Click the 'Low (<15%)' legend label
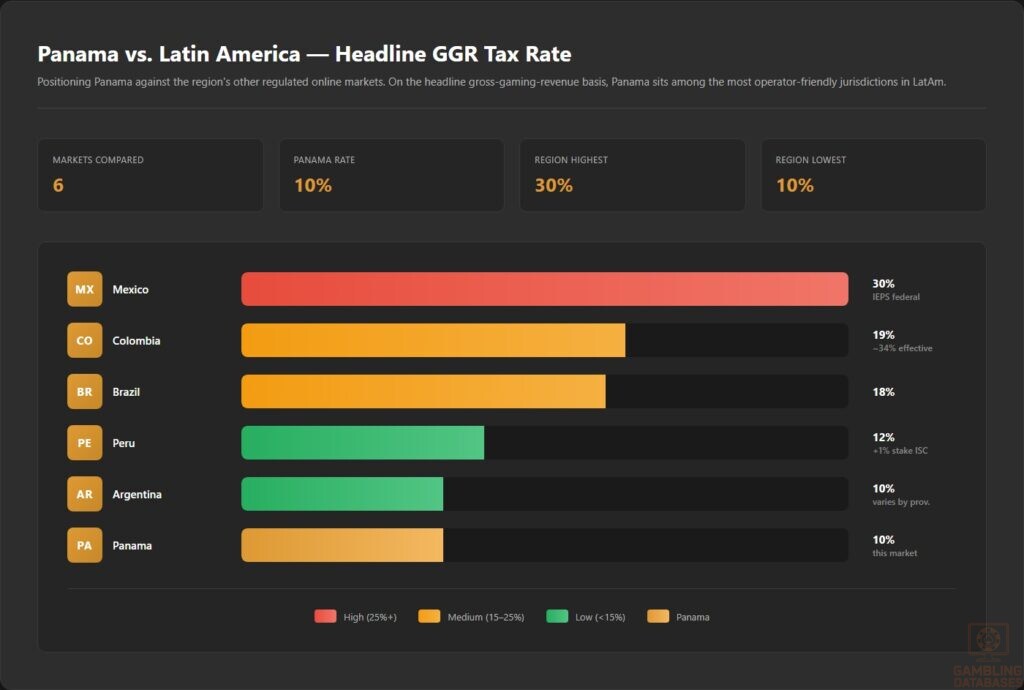 600,617
